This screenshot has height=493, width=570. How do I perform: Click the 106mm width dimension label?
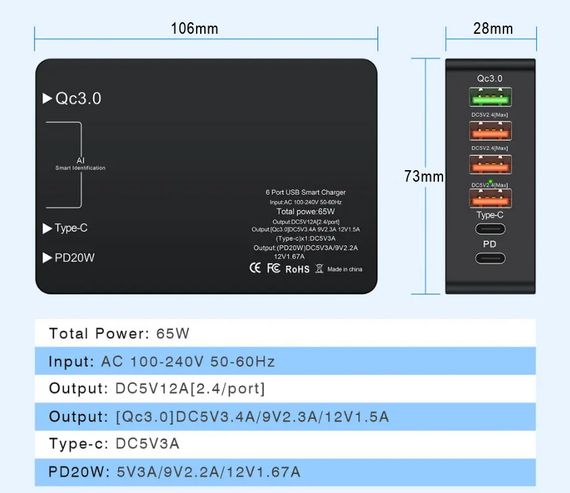(x=194, y=29)
